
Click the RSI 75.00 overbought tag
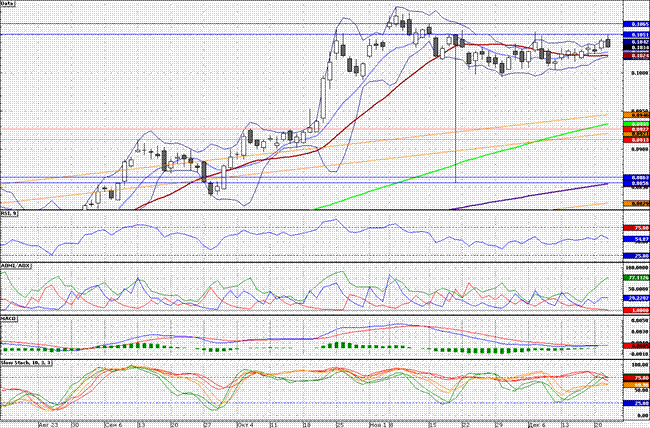[636, 228]
